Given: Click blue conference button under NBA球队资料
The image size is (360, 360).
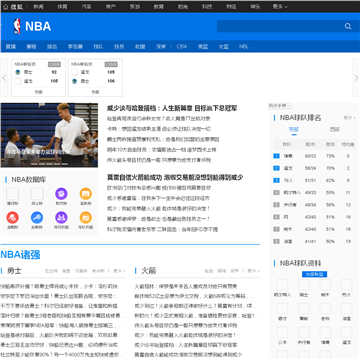Looking at the screenshot, I should coord(314,274).
